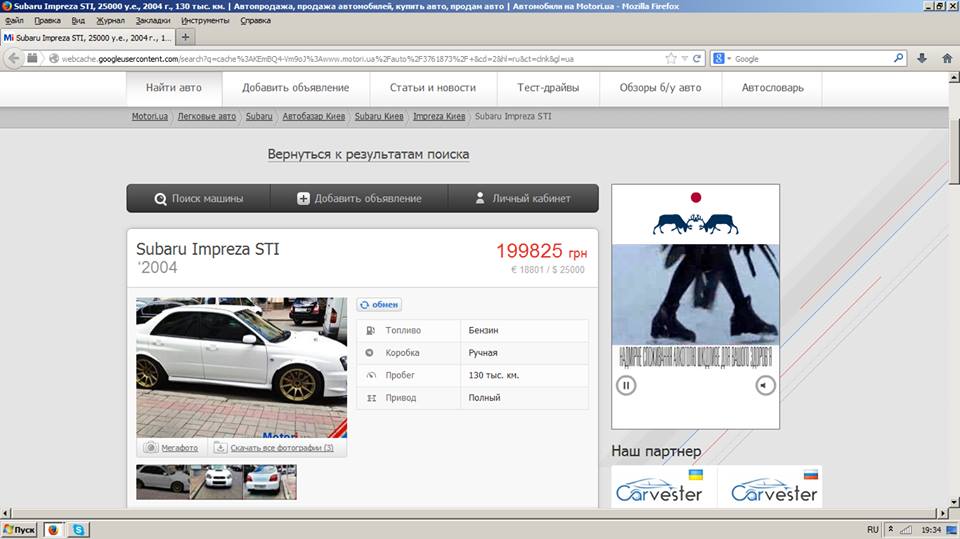Go to Добавить объявление in top navigation

point(296,88)
